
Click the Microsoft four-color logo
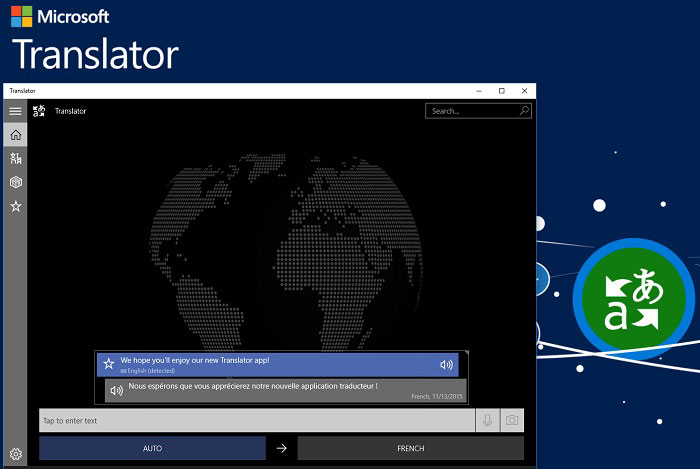coord(21,17)
